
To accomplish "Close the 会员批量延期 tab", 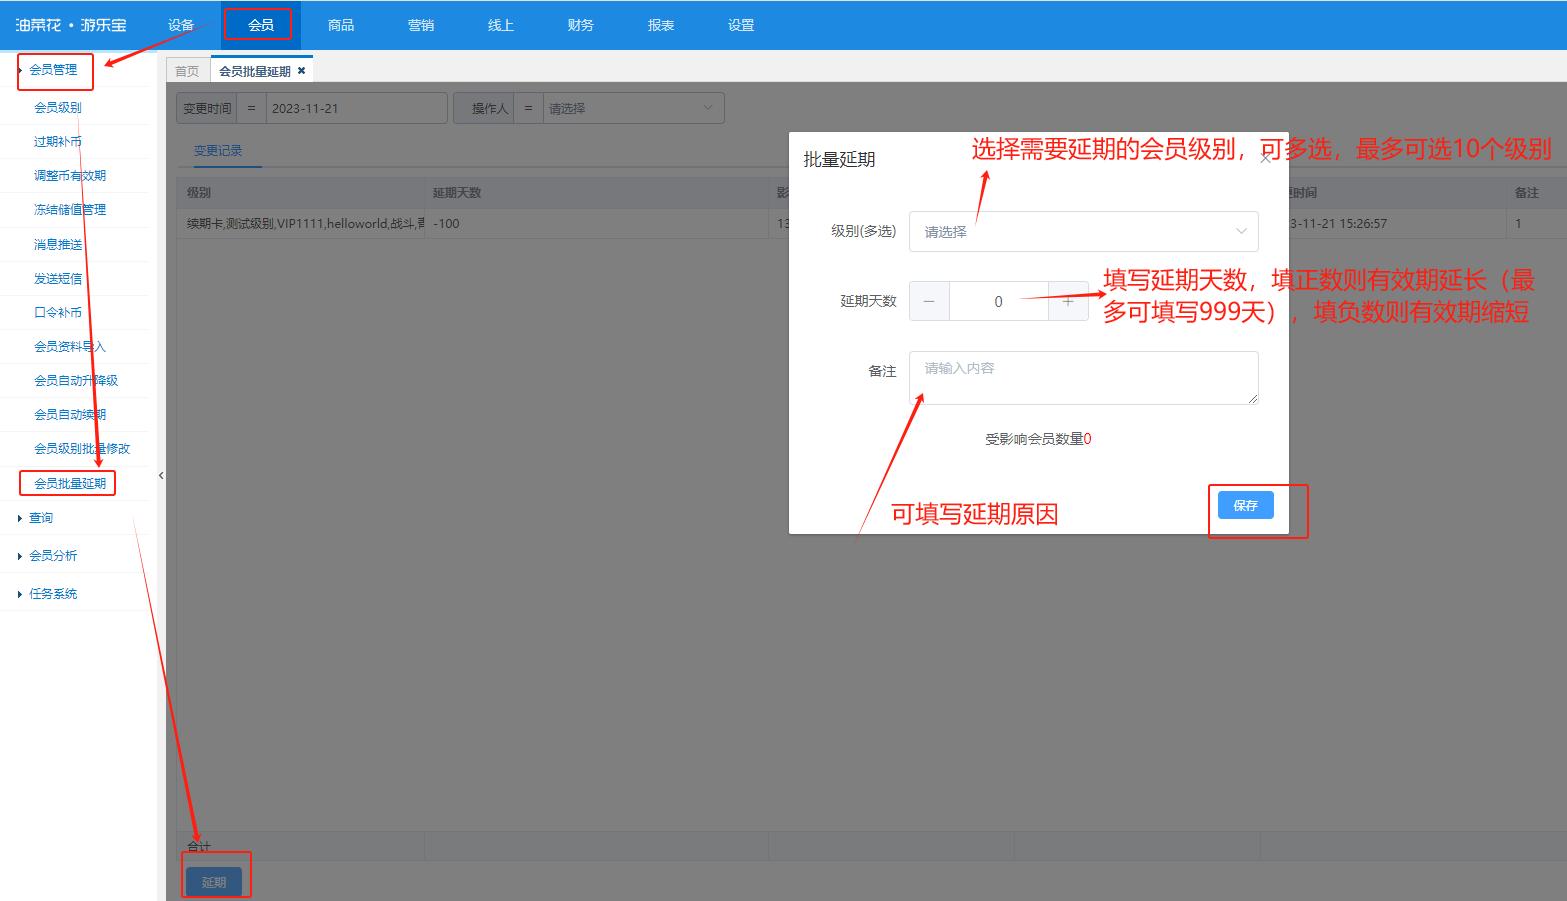I will (x=301, y=70).
